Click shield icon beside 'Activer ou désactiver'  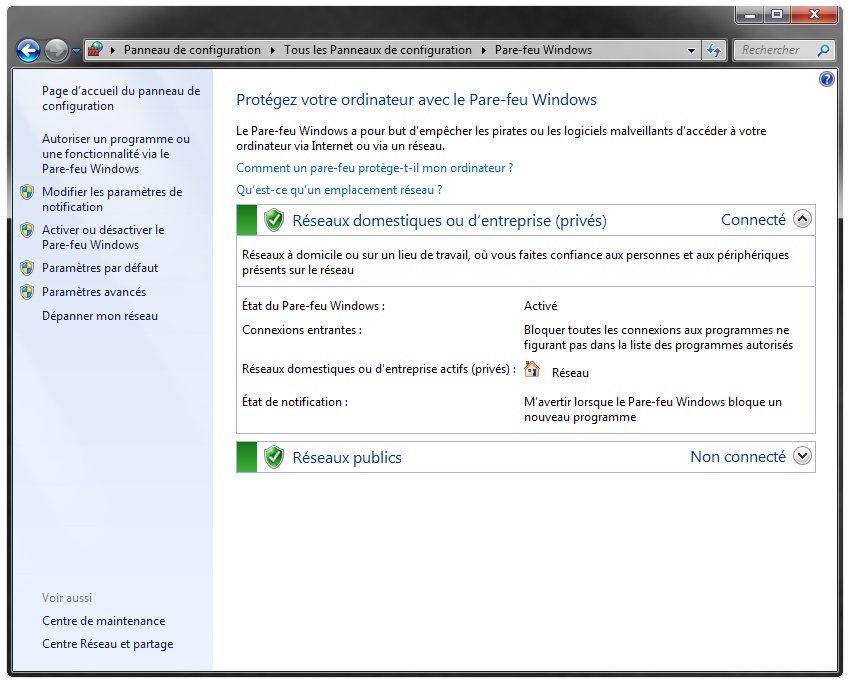27,230
